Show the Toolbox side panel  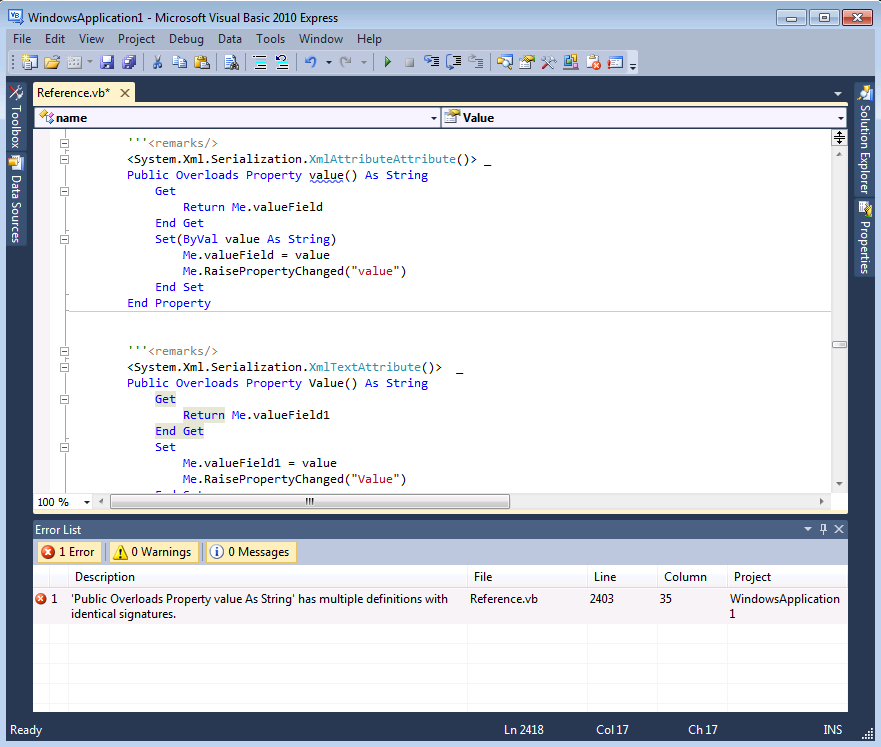16,116
